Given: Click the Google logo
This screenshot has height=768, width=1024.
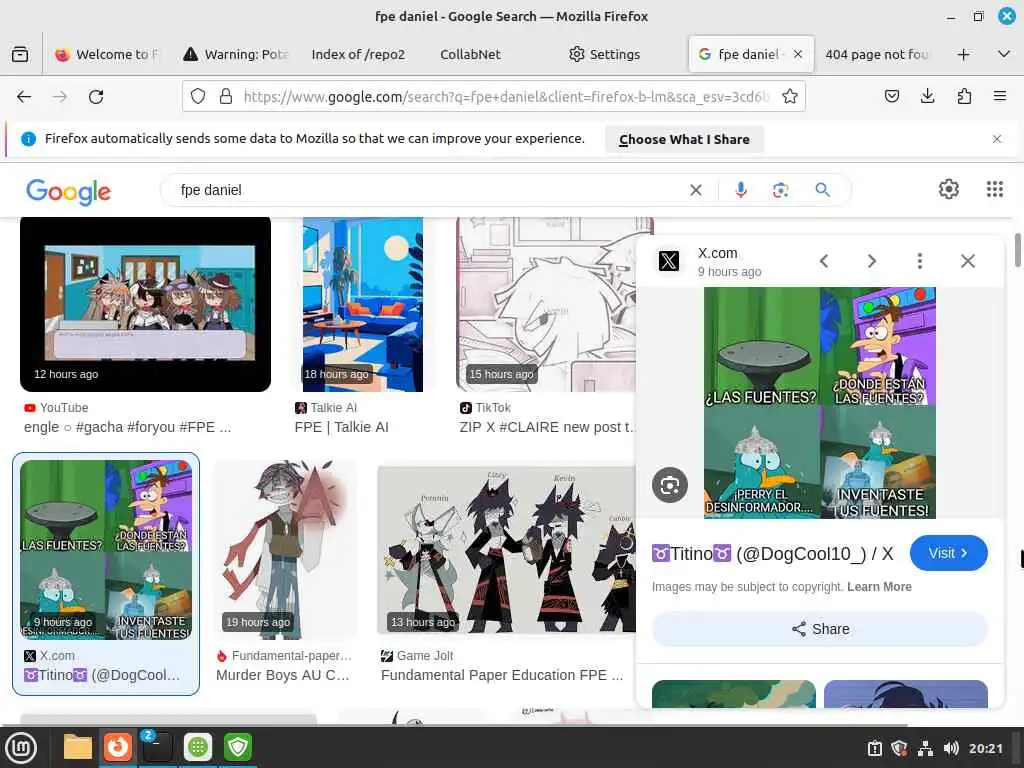Looking at the screenshot, I should [x=69, y=191].
